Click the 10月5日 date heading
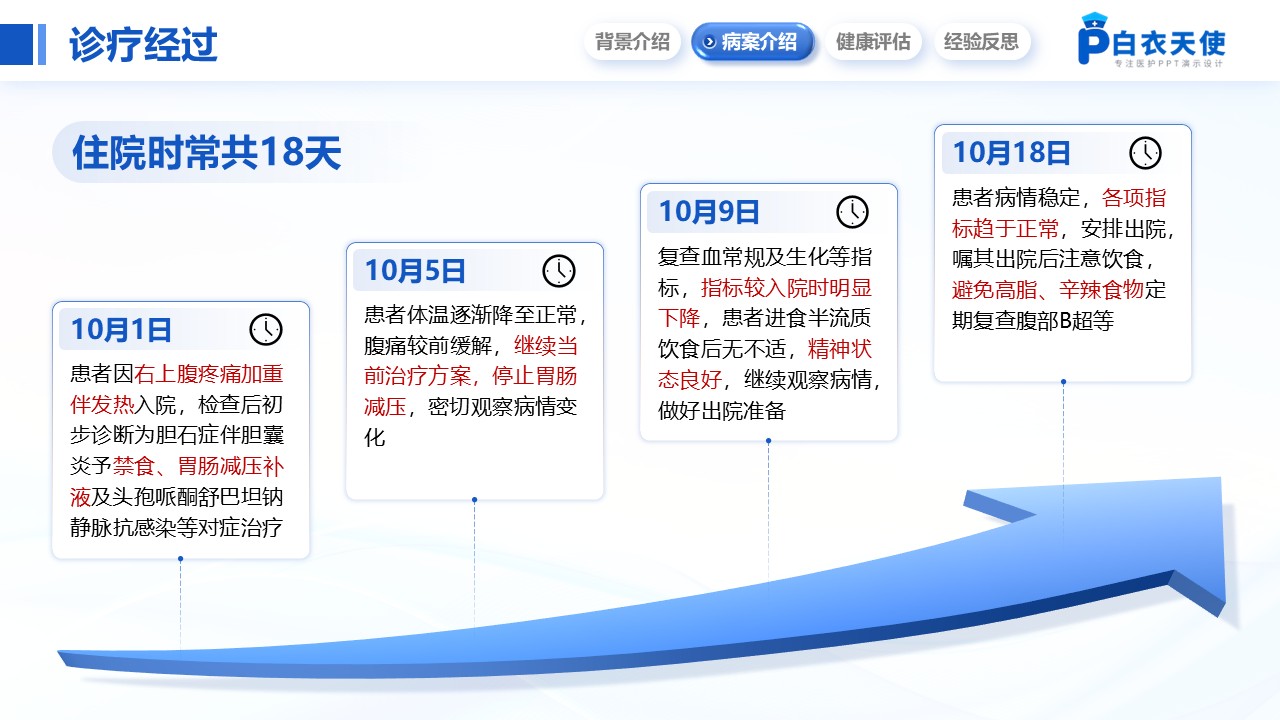This screenshot has height=720, width=1280. pos(415,270)
